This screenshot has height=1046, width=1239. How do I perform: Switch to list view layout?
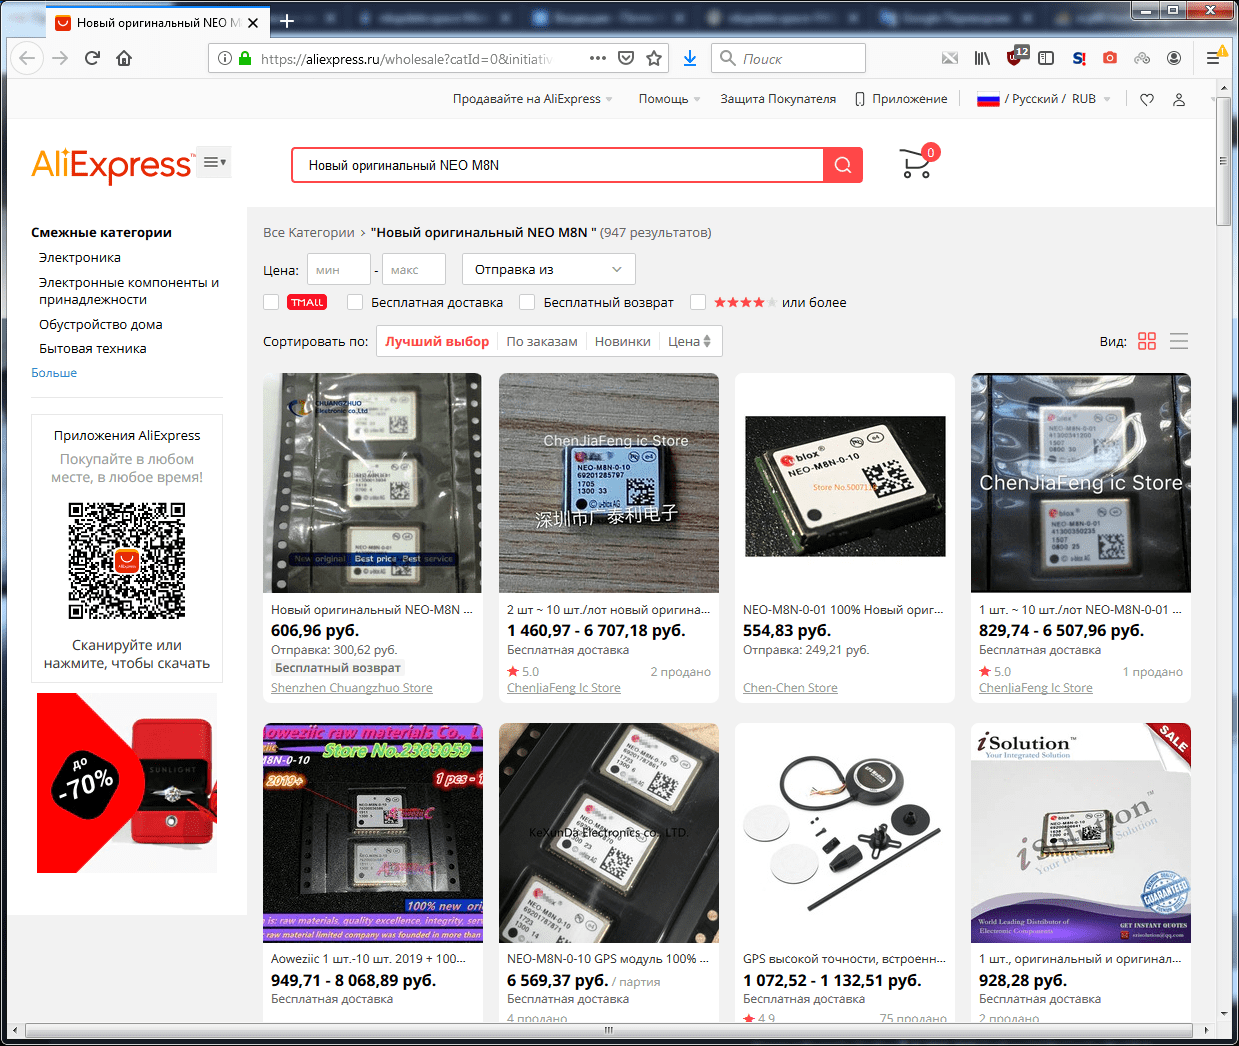[x=1179, y=341]
